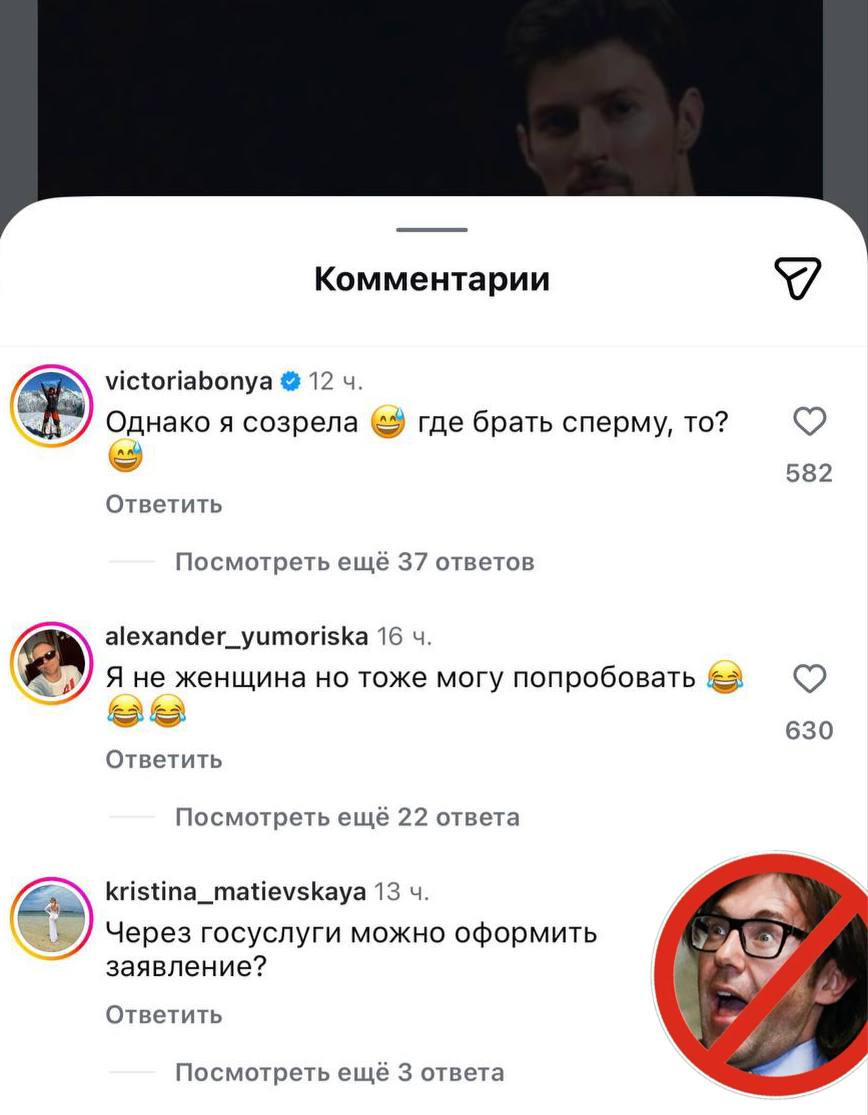Click the verified badge beside victoriabonya
The width and height of the screenshot is (868, 1115).
coord(290,381)
